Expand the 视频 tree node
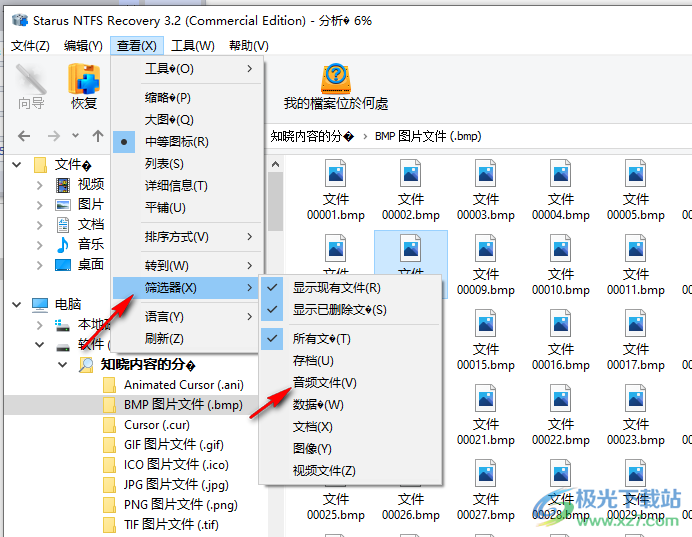The width and height of the screenshot is (692, 537). tap(39, 185)
